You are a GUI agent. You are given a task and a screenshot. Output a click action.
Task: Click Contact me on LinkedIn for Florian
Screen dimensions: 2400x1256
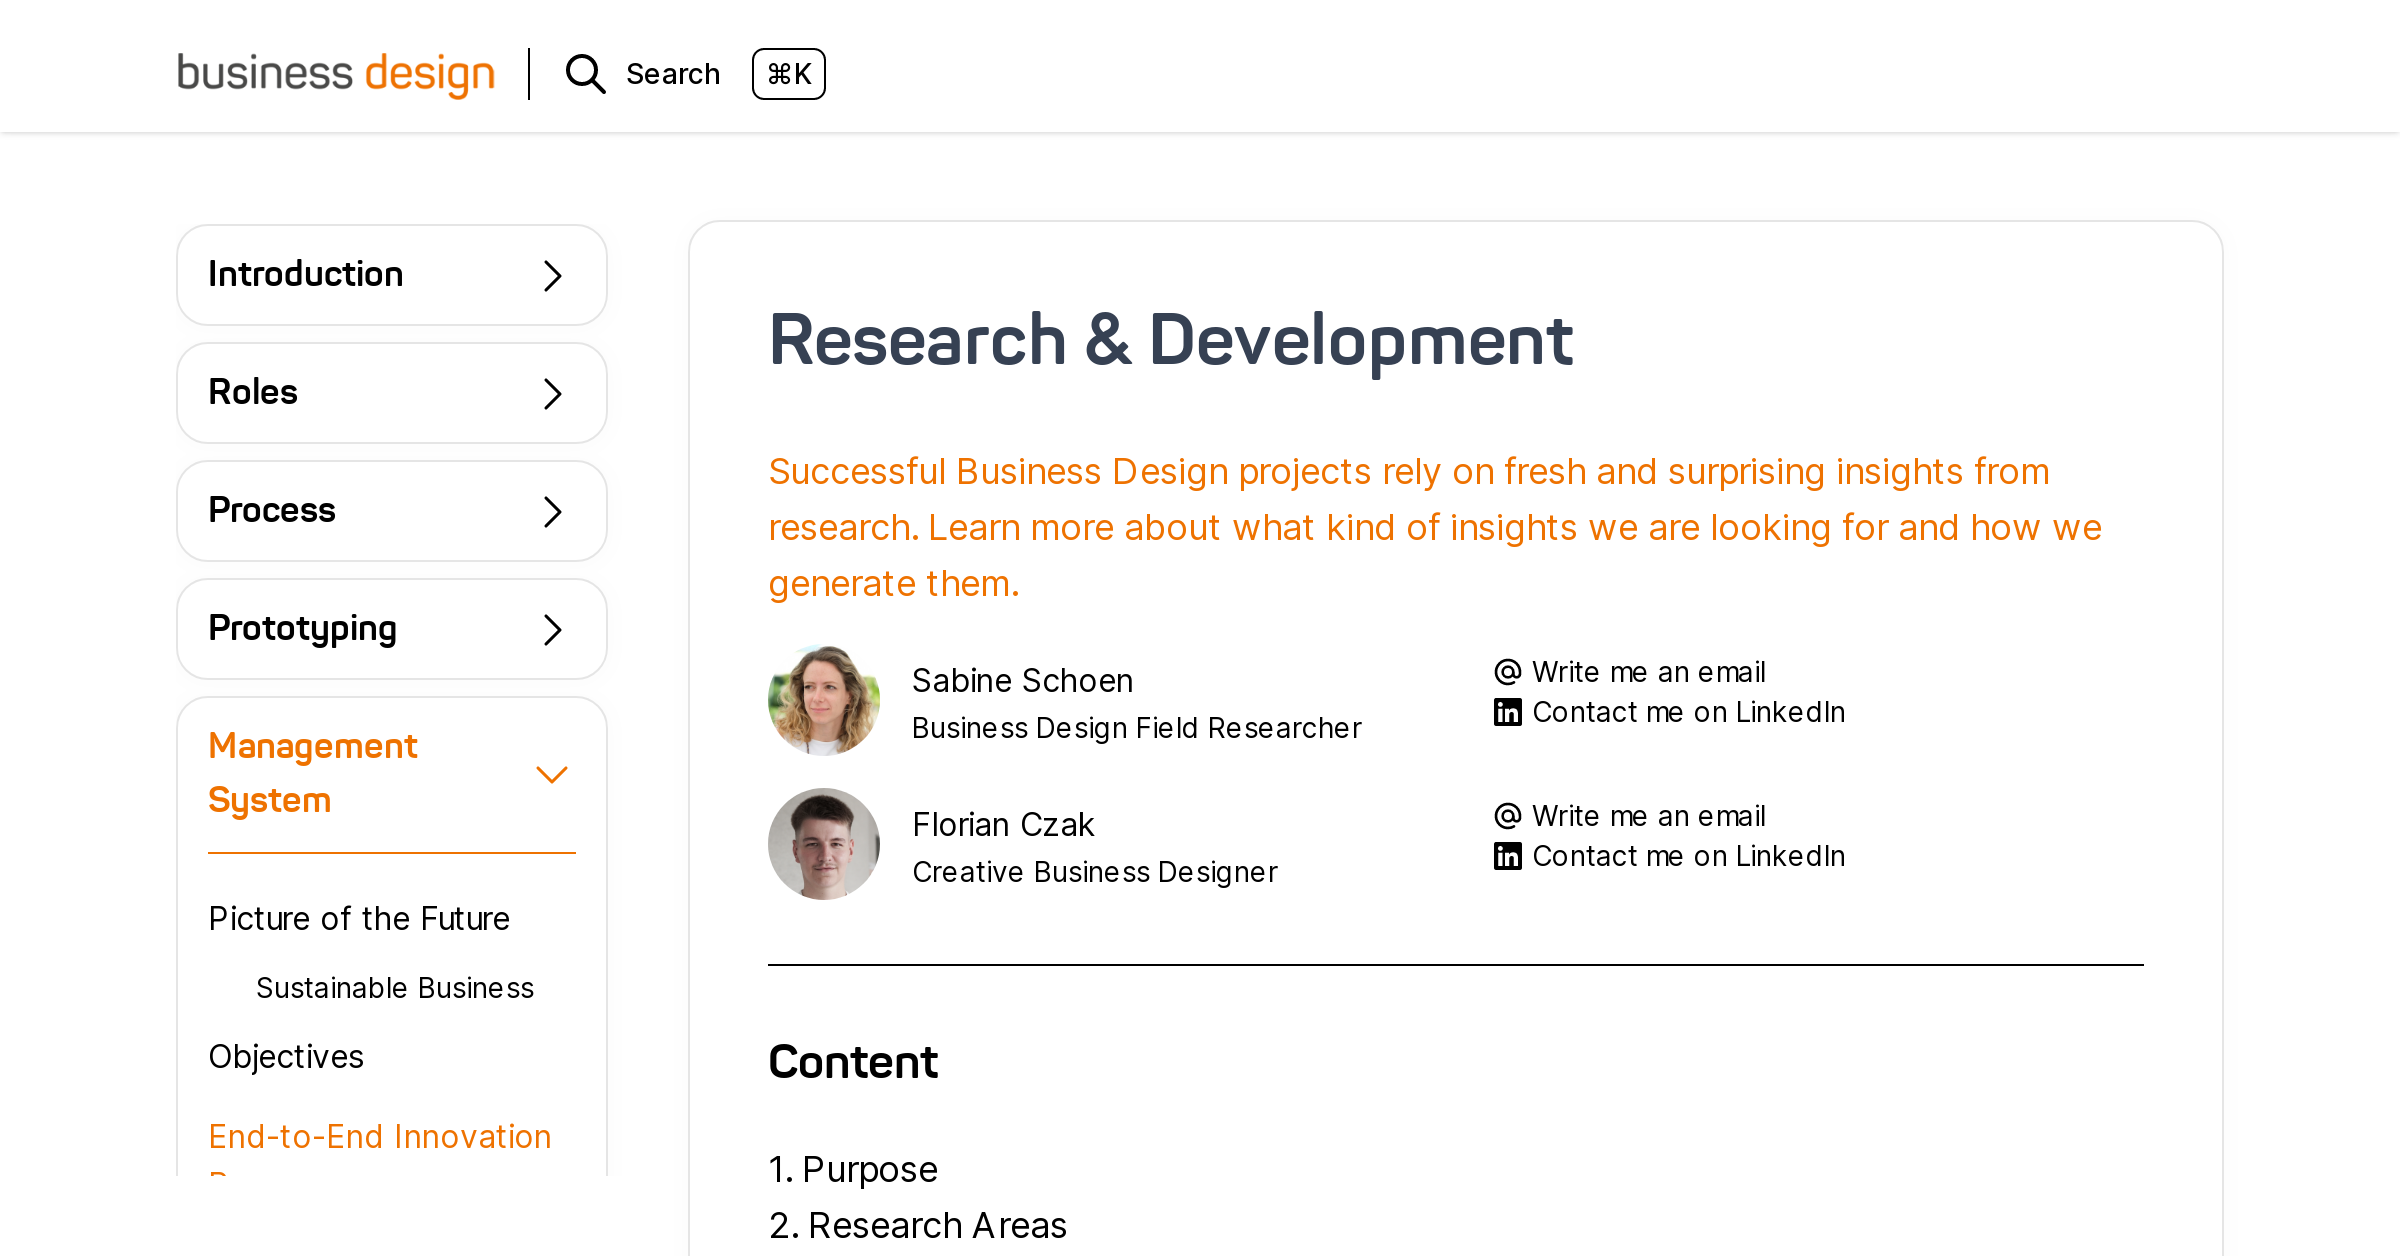coord(1688,855)
